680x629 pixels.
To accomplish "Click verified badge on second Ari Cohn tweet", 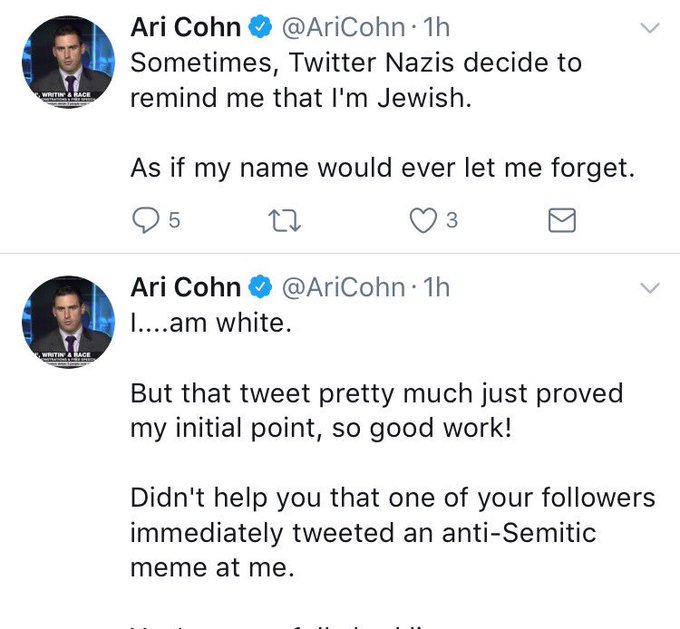I will (x=260, y=288).
